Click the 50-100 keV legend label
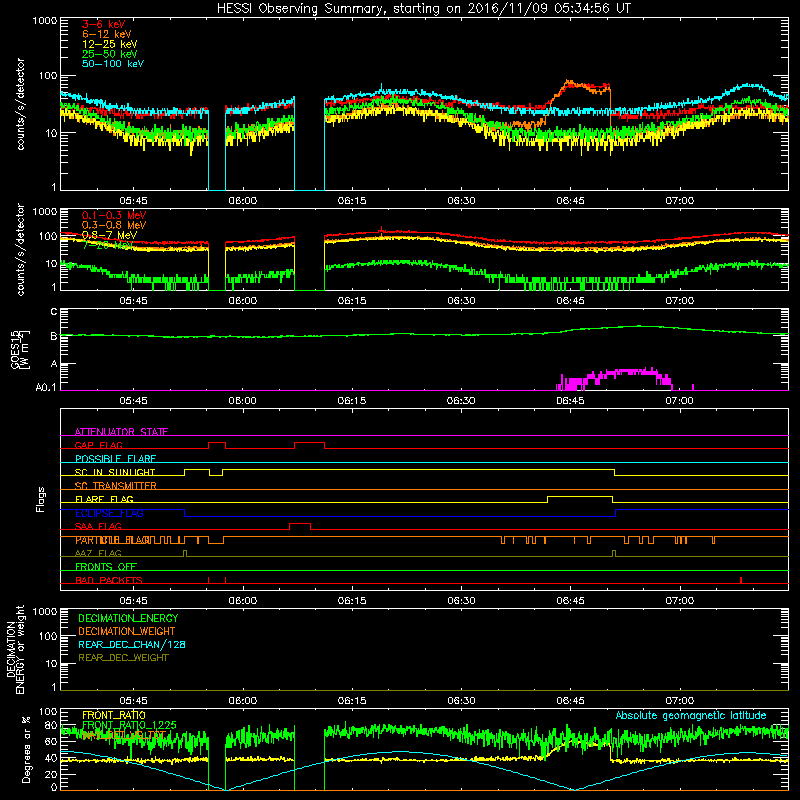Screen dimensions: 800x800 [x=113, y=64]
